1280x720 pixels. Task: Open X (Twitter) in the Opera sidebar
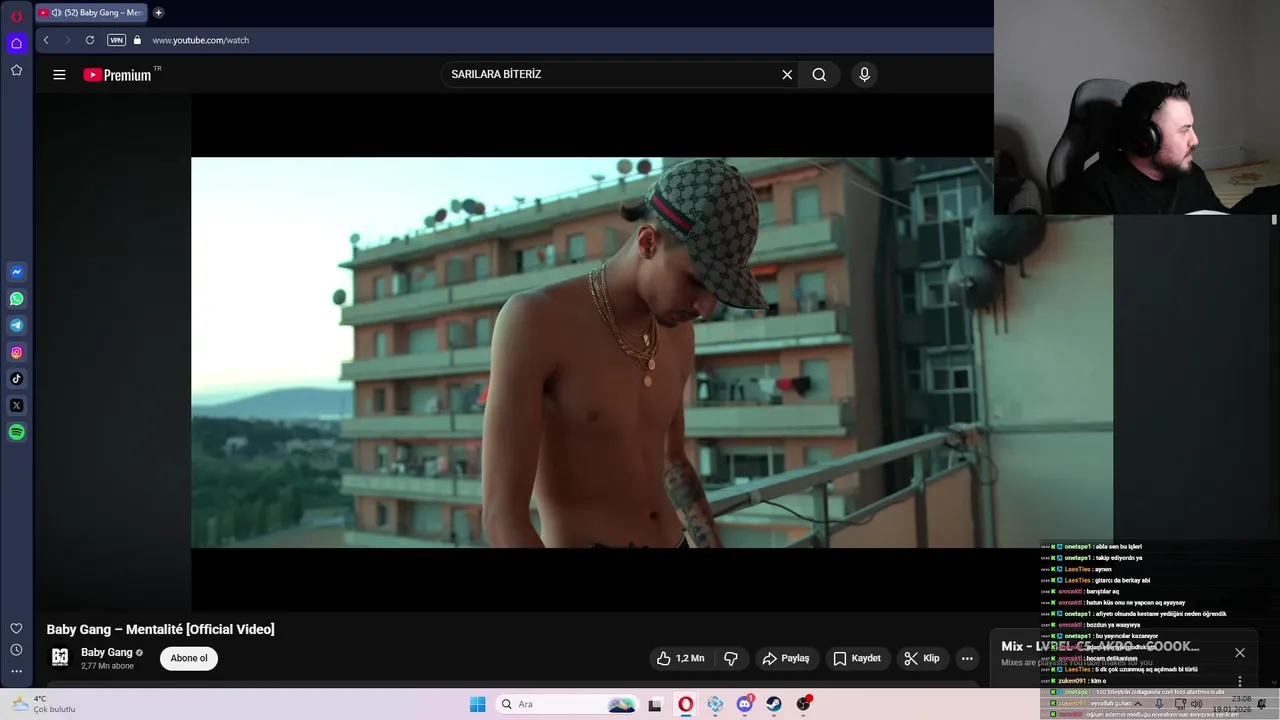[16, 405]
